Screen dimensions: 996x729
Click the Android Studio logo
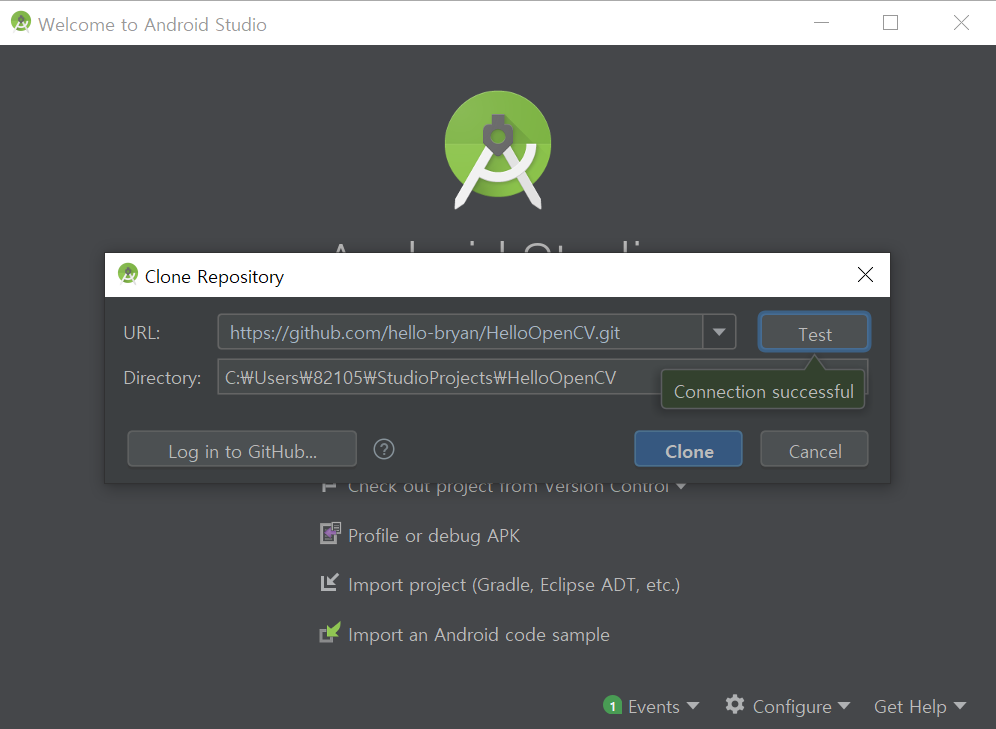[x=498, y=150]
